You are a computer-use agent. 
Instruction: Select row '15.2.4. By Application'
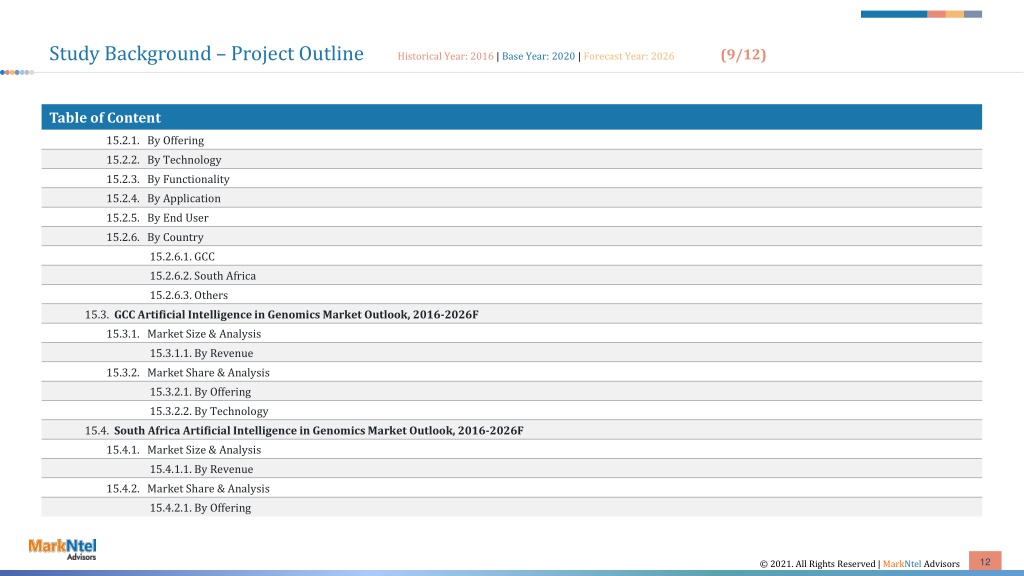click(511, 198)
